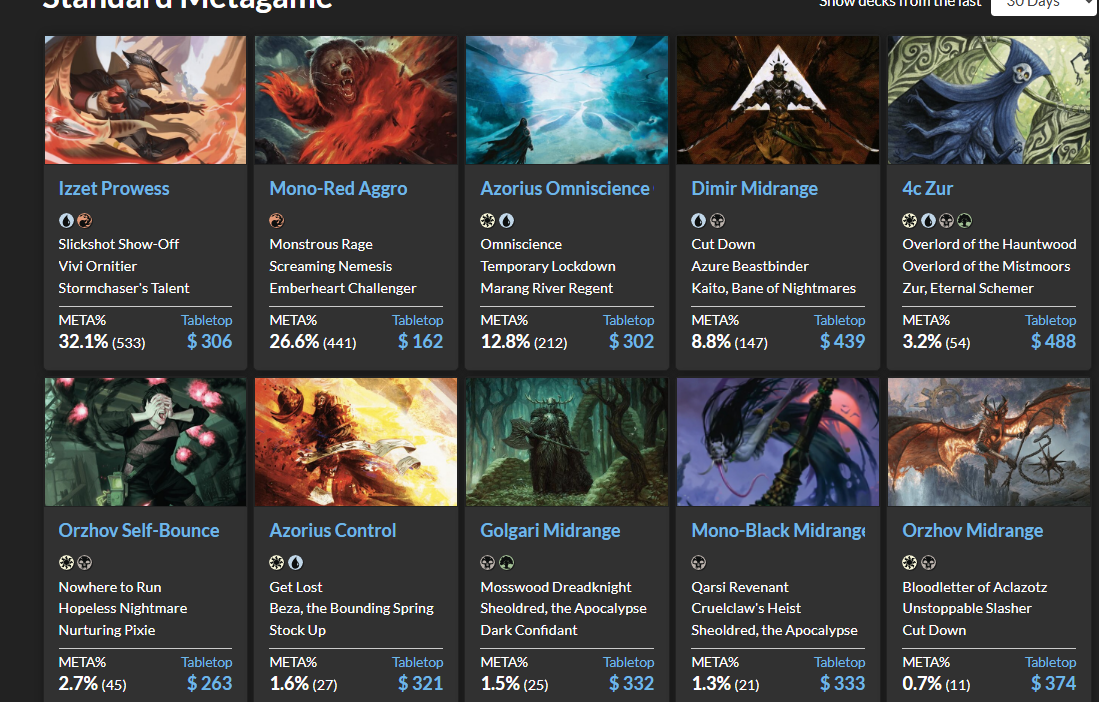Click white mana icon under Azorius Control
Image resolution: width=1099 pixels, height=702 pixels.
coord(277,563)
